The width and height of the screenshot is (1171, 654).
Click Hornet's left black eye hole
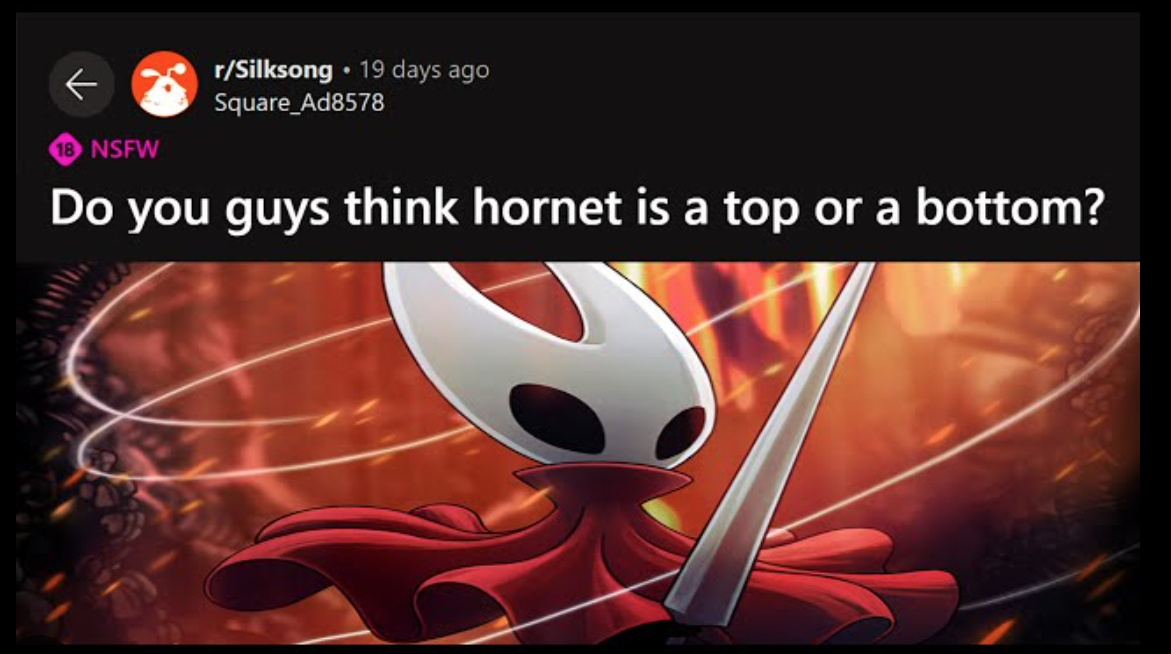point(556,420)
